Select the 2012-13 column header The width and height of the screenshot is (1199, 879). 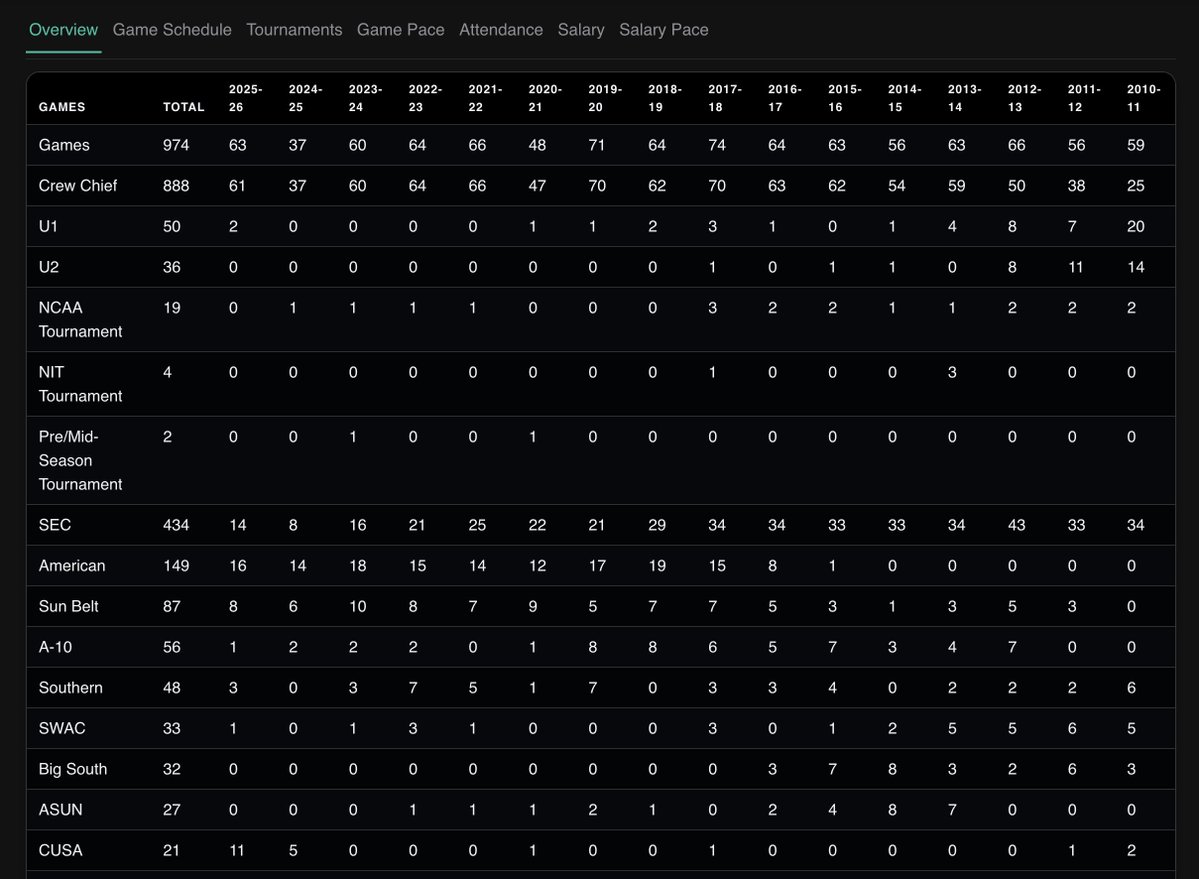click(1025, 98)
